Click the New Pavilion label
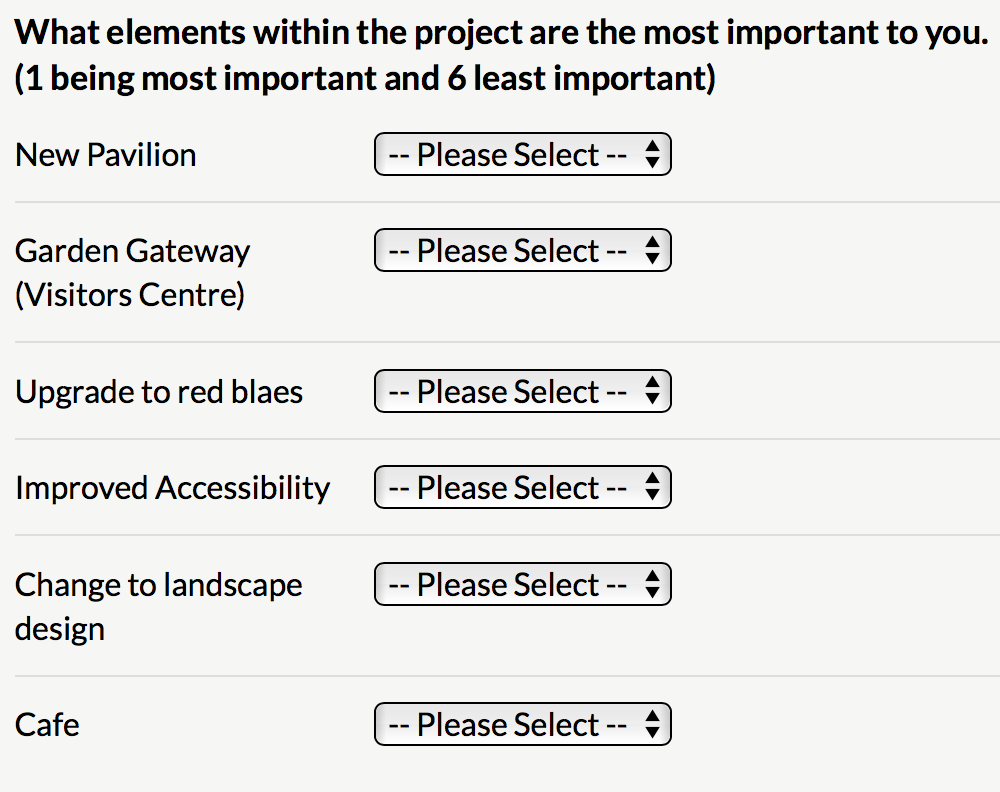The width and height of the screenshot is (1000, 792). (105, 155)
